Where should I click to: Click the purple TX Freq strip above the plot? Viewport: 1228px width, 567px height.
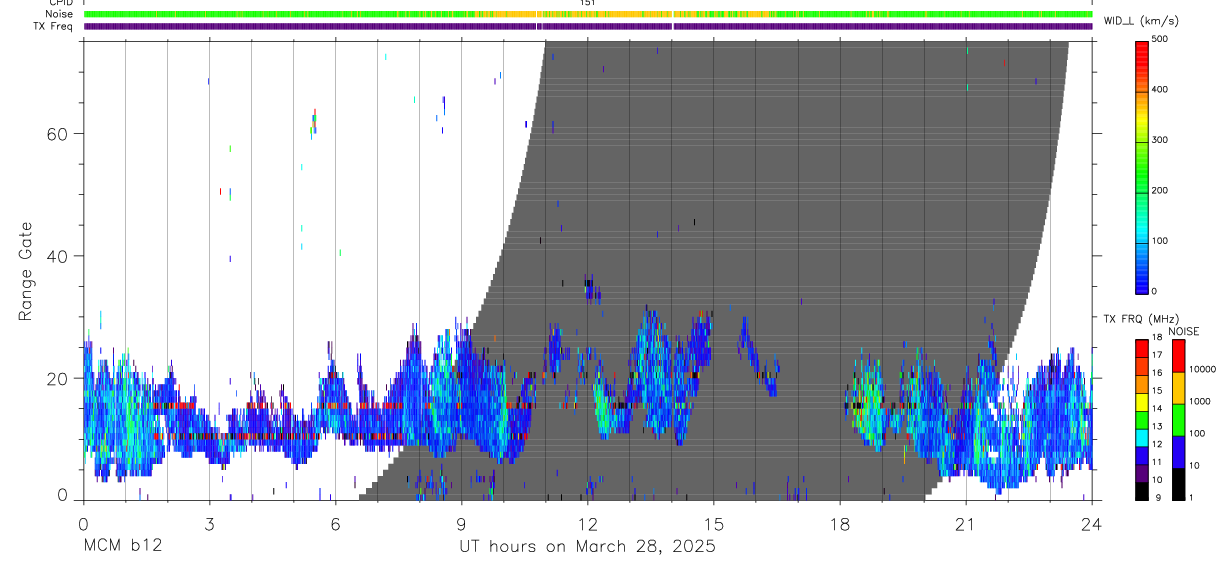click(x=588, y=27)
